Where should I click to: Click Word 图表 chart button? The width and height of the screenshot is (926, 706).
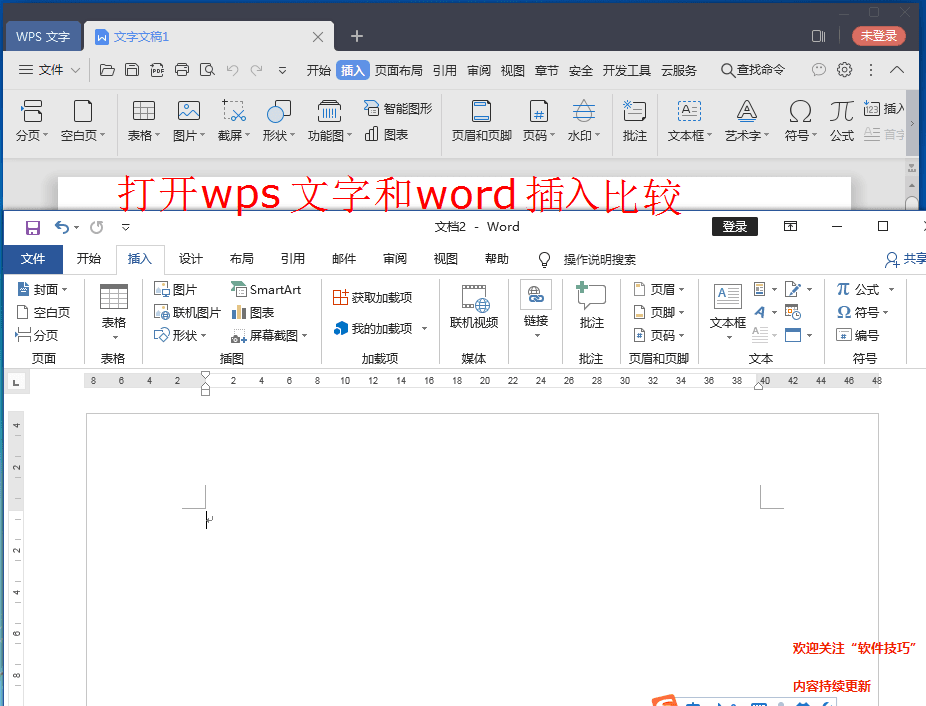(x=253, y=312)
